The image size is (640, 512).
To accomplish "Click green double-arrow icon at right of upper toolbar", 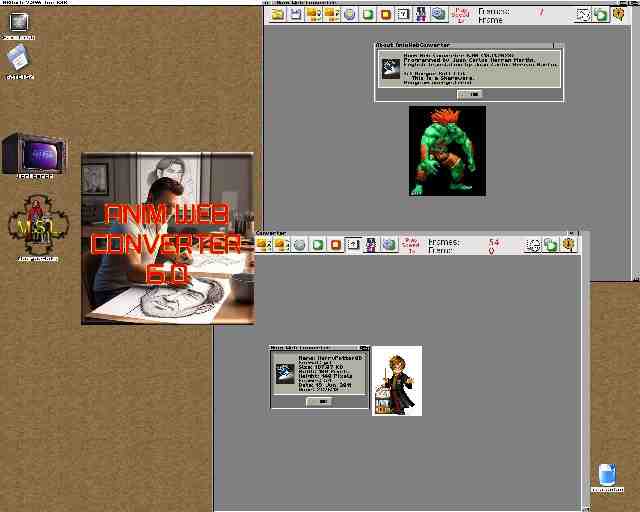I will coord(601,15).
